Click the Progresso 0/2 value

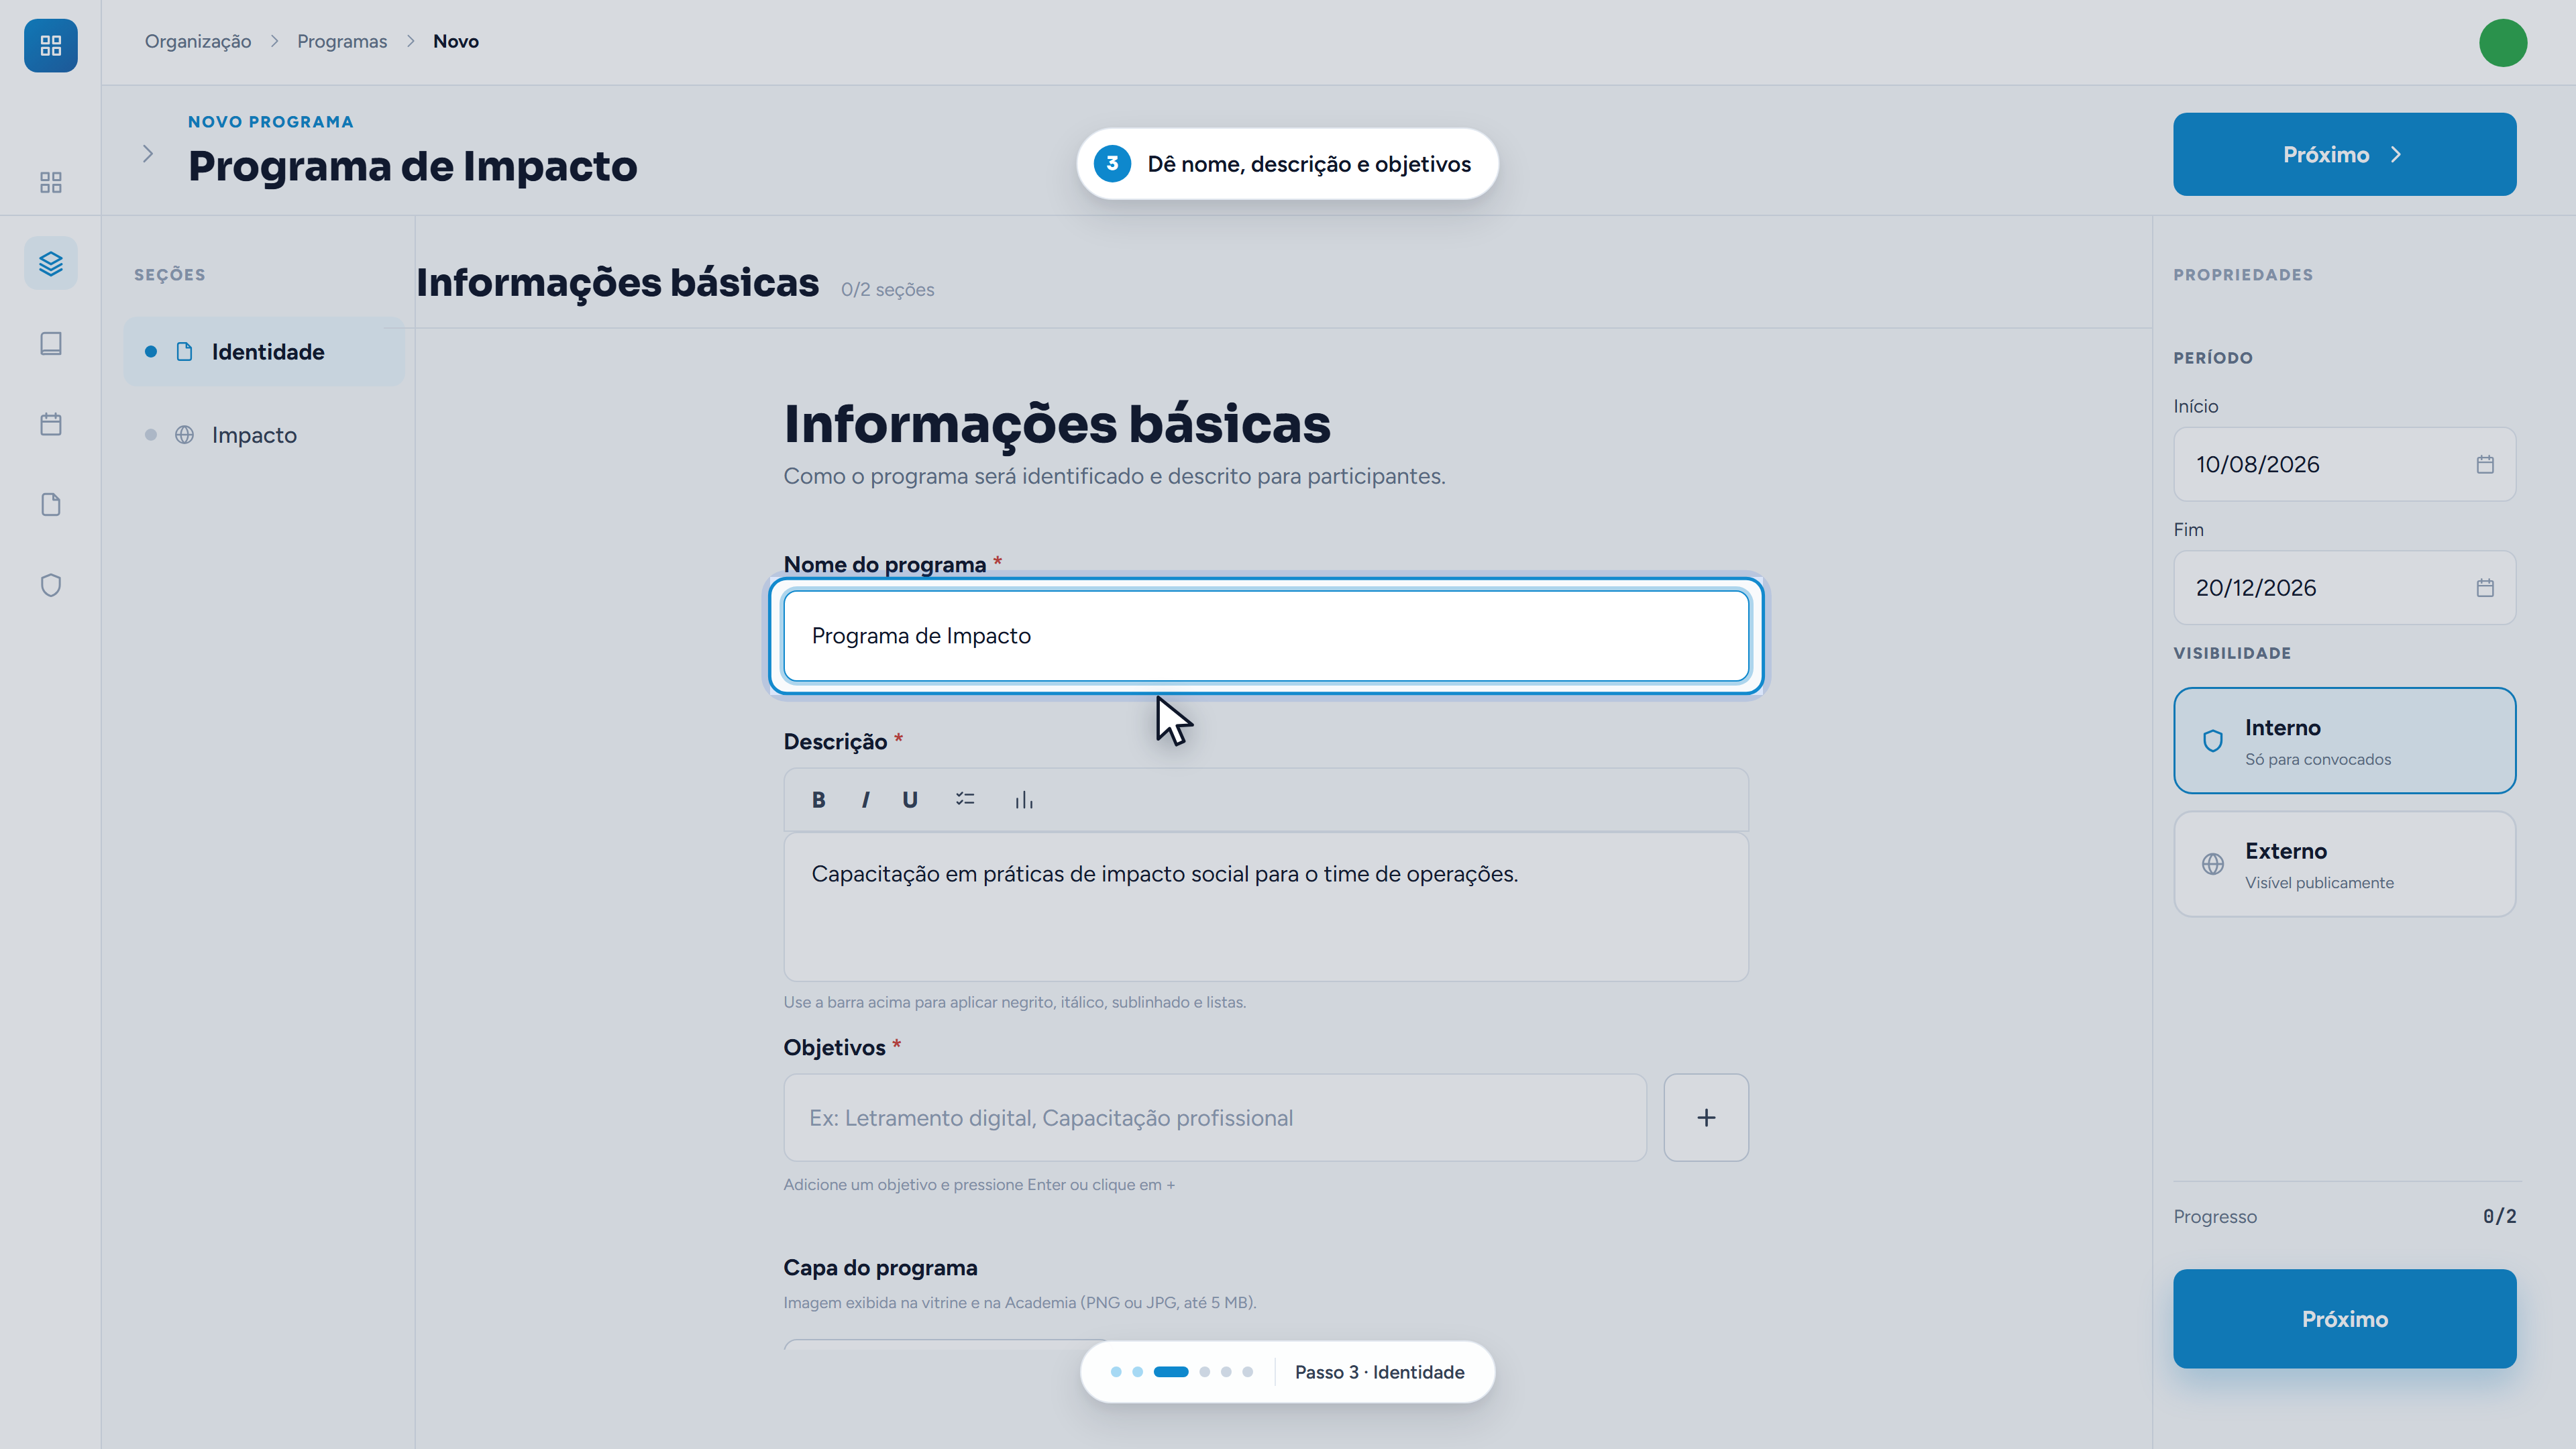click(x=2499, y=1216)
